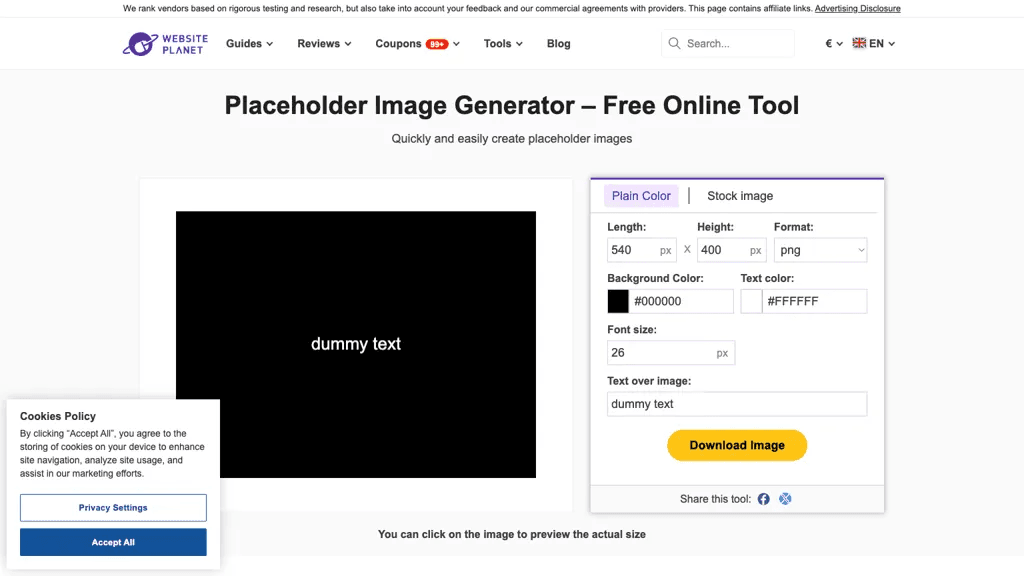1024x576 pixels.
Task: Click the Download Image button
Action: [x=737, y=445]
